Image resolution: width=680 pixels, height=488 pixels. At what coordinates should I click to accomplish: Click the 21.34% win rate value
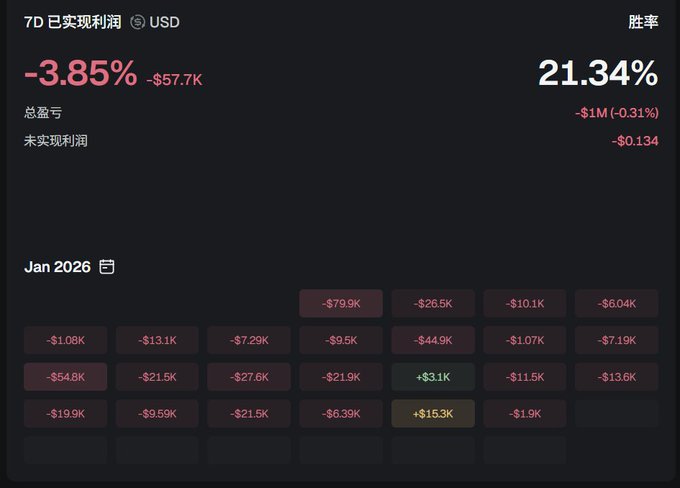(597, 73)
